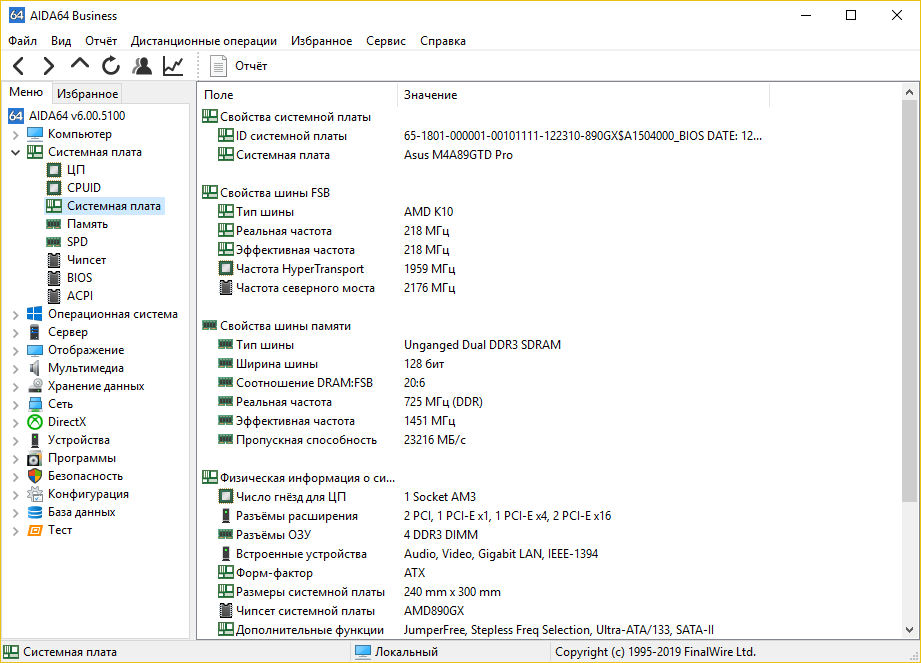
Task: Expand the Хранение данных tree node
Action: [x=15, y=386]
